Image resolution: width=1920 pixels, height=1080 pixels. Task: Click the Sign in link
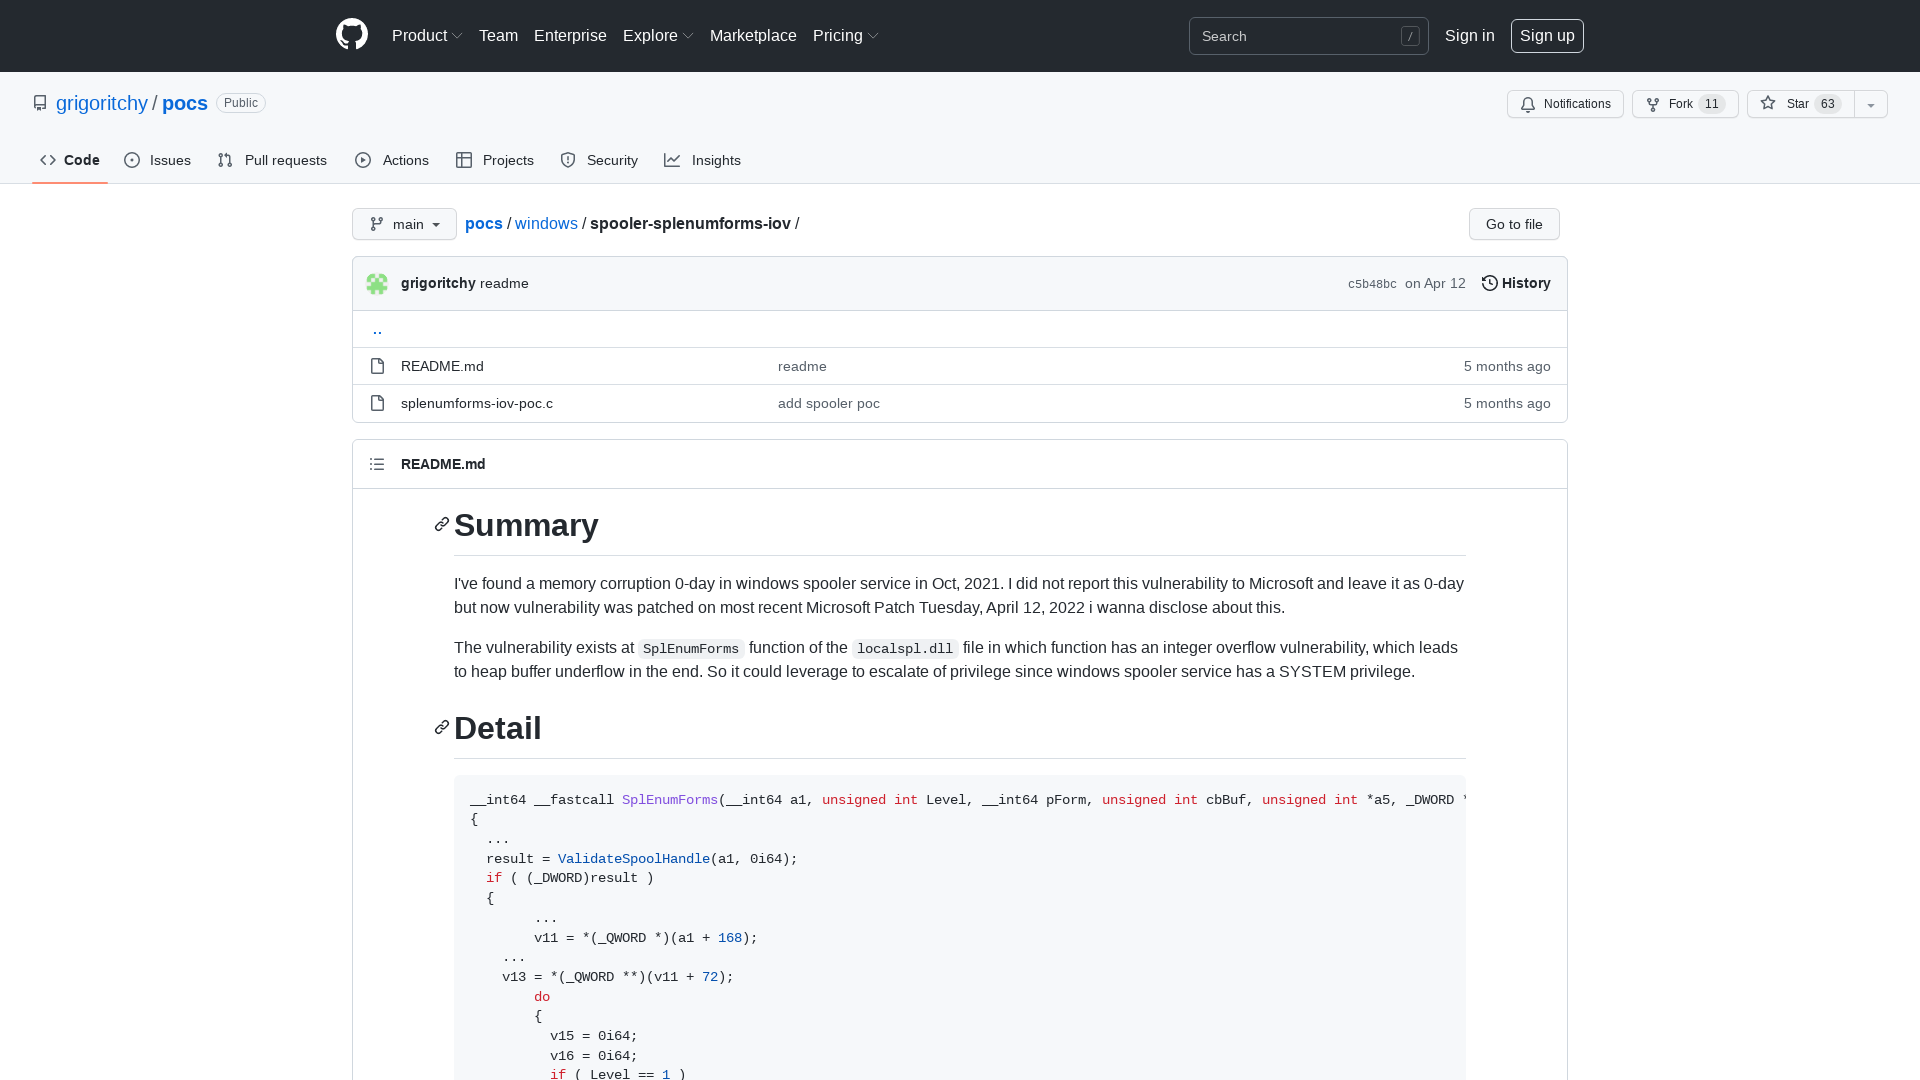pyautogui.click(x=1469, y=35)
